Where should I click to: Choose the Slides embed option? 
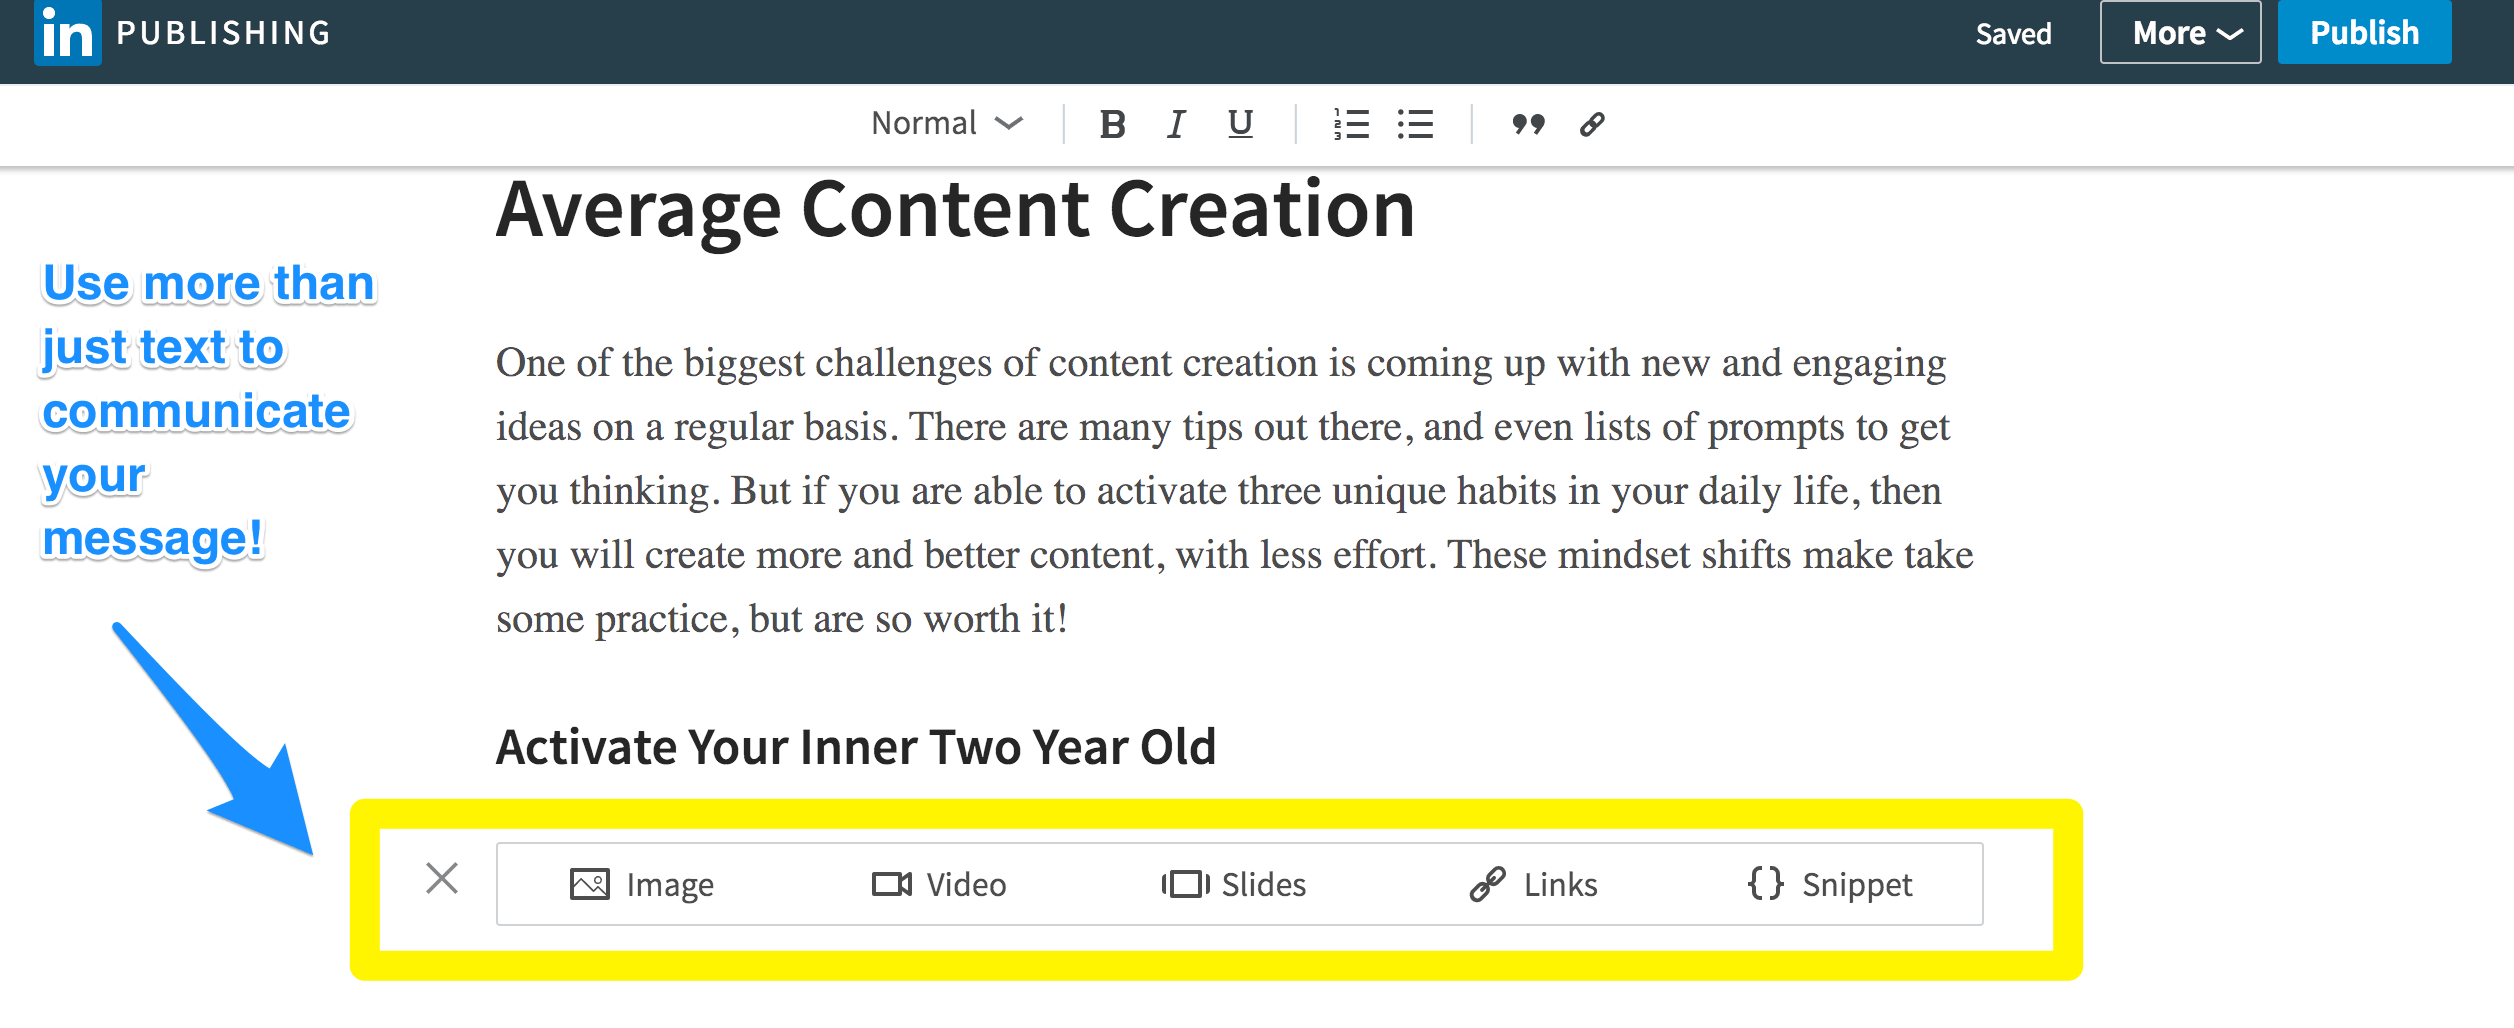click(x=1234, y=885)
